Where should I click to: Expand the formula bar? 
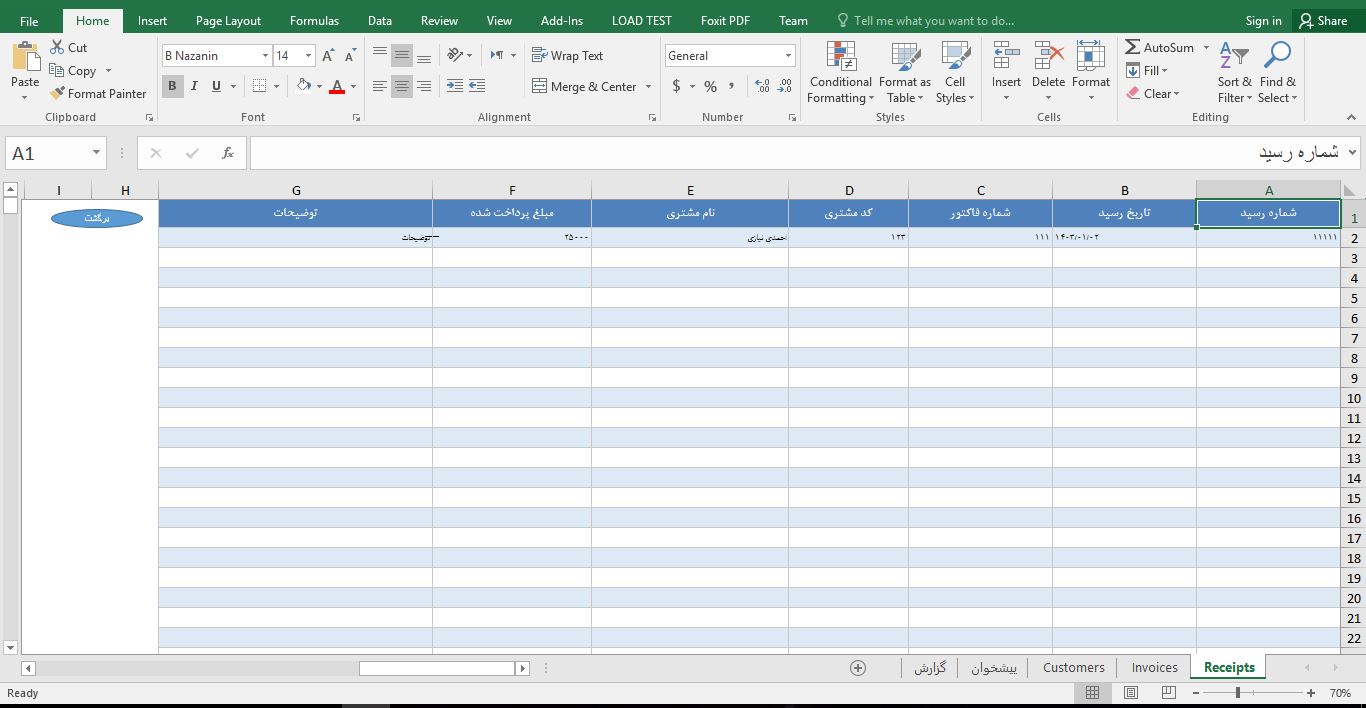click(x=1353, y=152)
